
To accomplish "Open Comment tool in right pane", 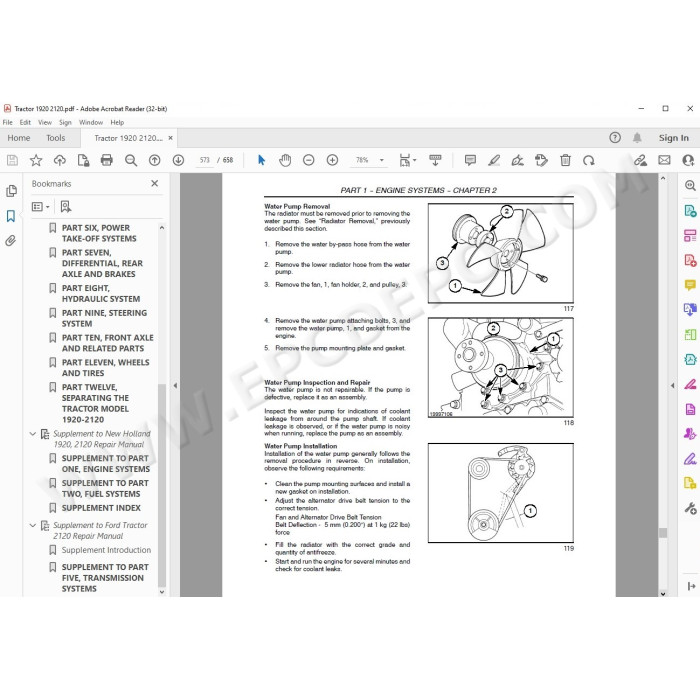I will [690, 284].
